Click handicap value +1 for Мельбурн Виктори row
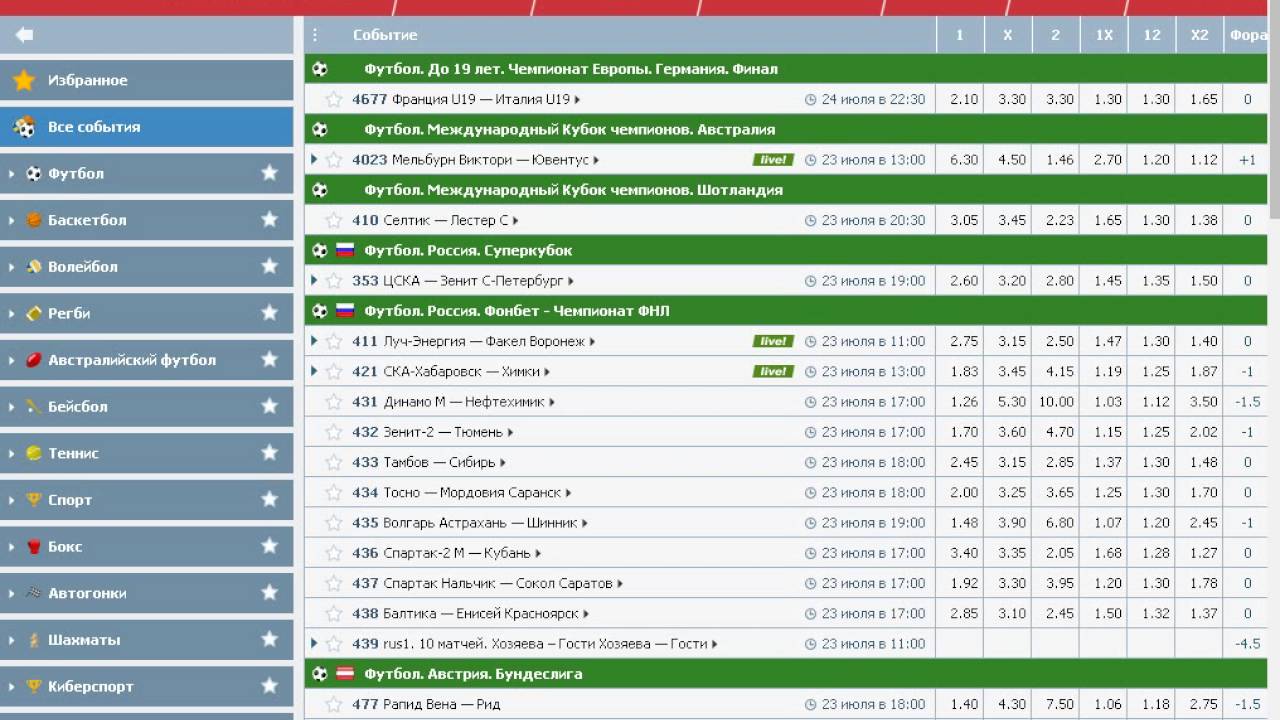Image resolution: width=1280 pixels, height=720 pixels. click(x=1247, y=160)
